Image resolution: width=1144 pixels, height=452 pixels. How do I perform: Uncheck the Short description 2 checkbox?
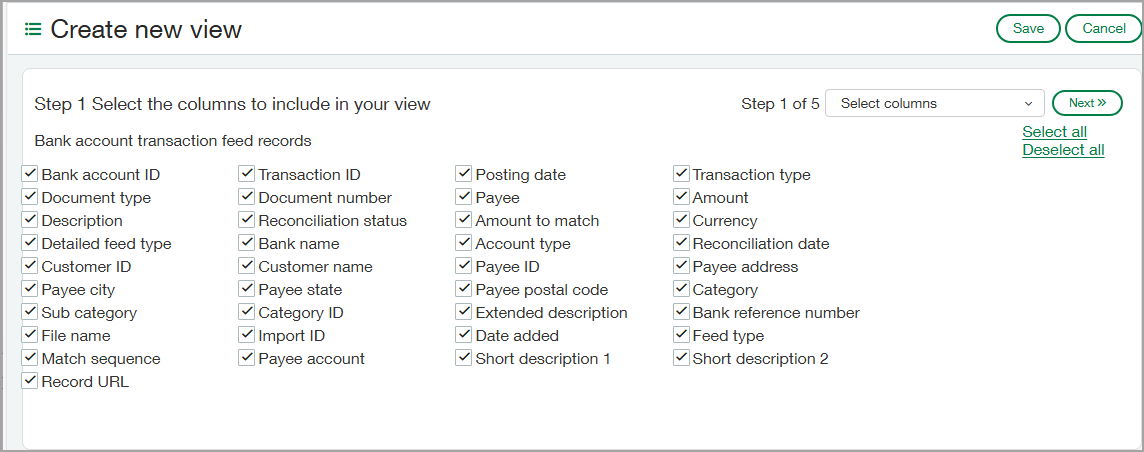pos(681,358)
